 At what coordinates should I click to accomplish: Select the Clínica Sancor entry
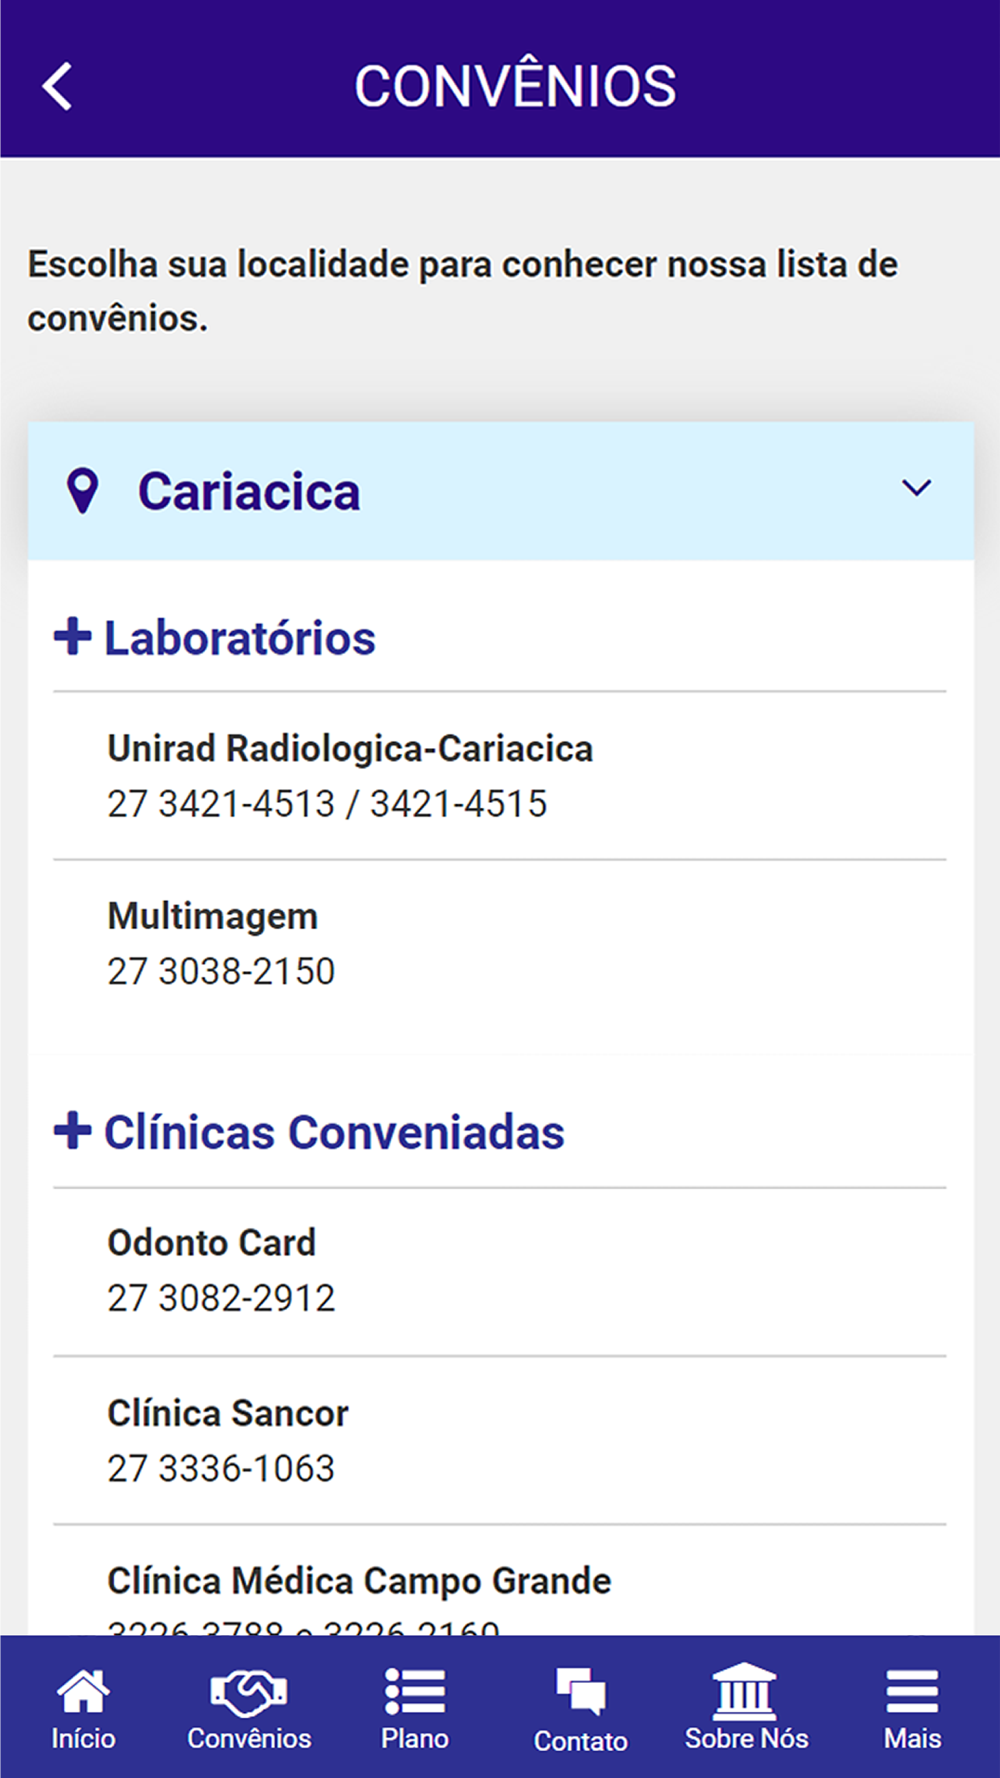pos(228,1413)
